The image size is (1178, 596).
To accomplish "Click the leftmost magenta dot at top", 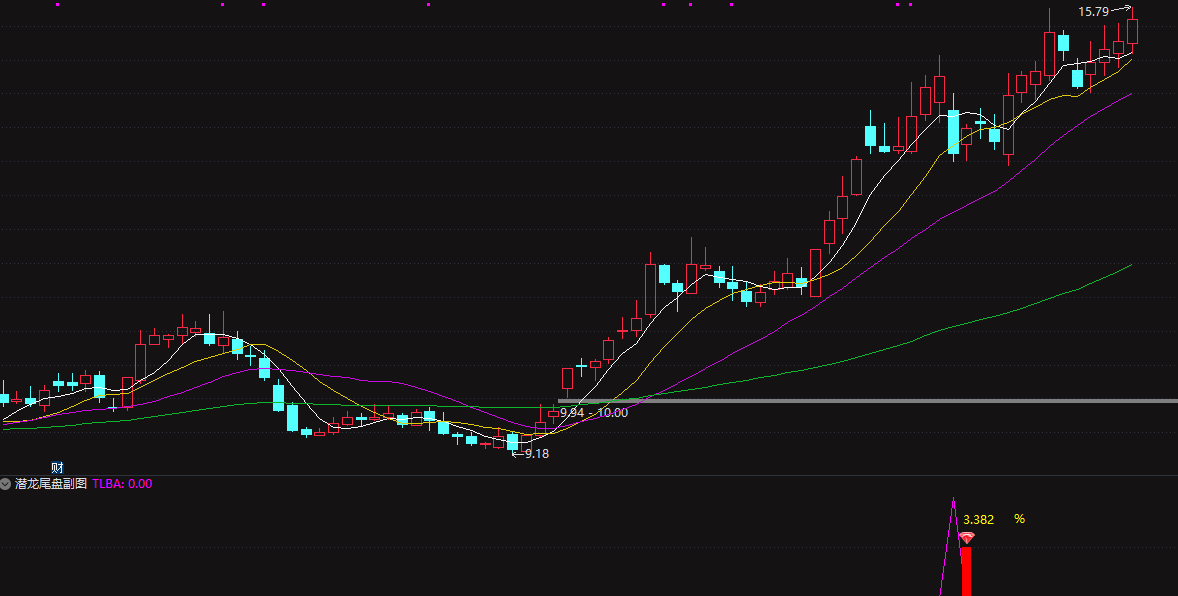I will [57, 5].
